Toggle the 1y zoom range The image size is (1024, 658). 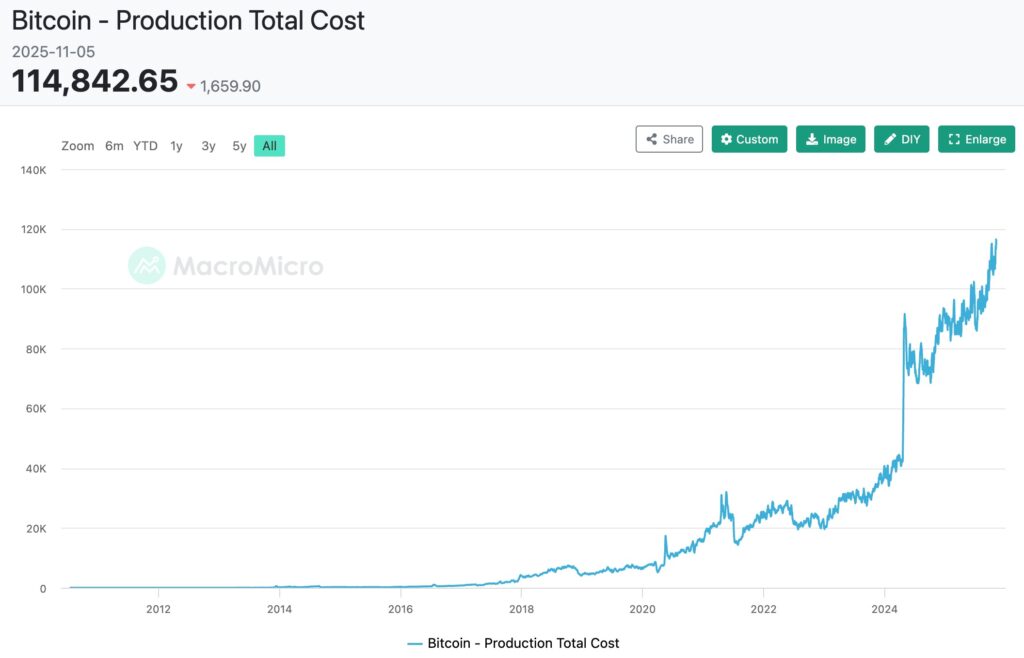(x=176, y=145)
